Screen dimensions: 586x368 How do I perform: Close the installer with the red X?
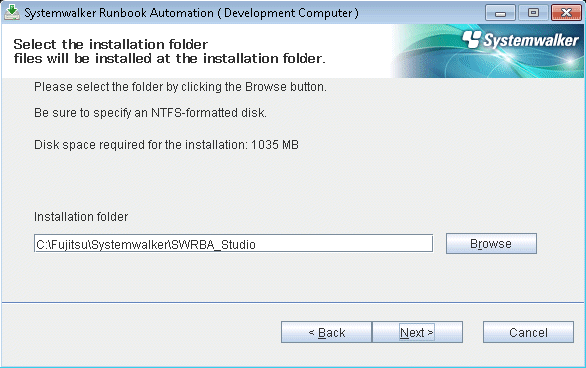point(566,13)
